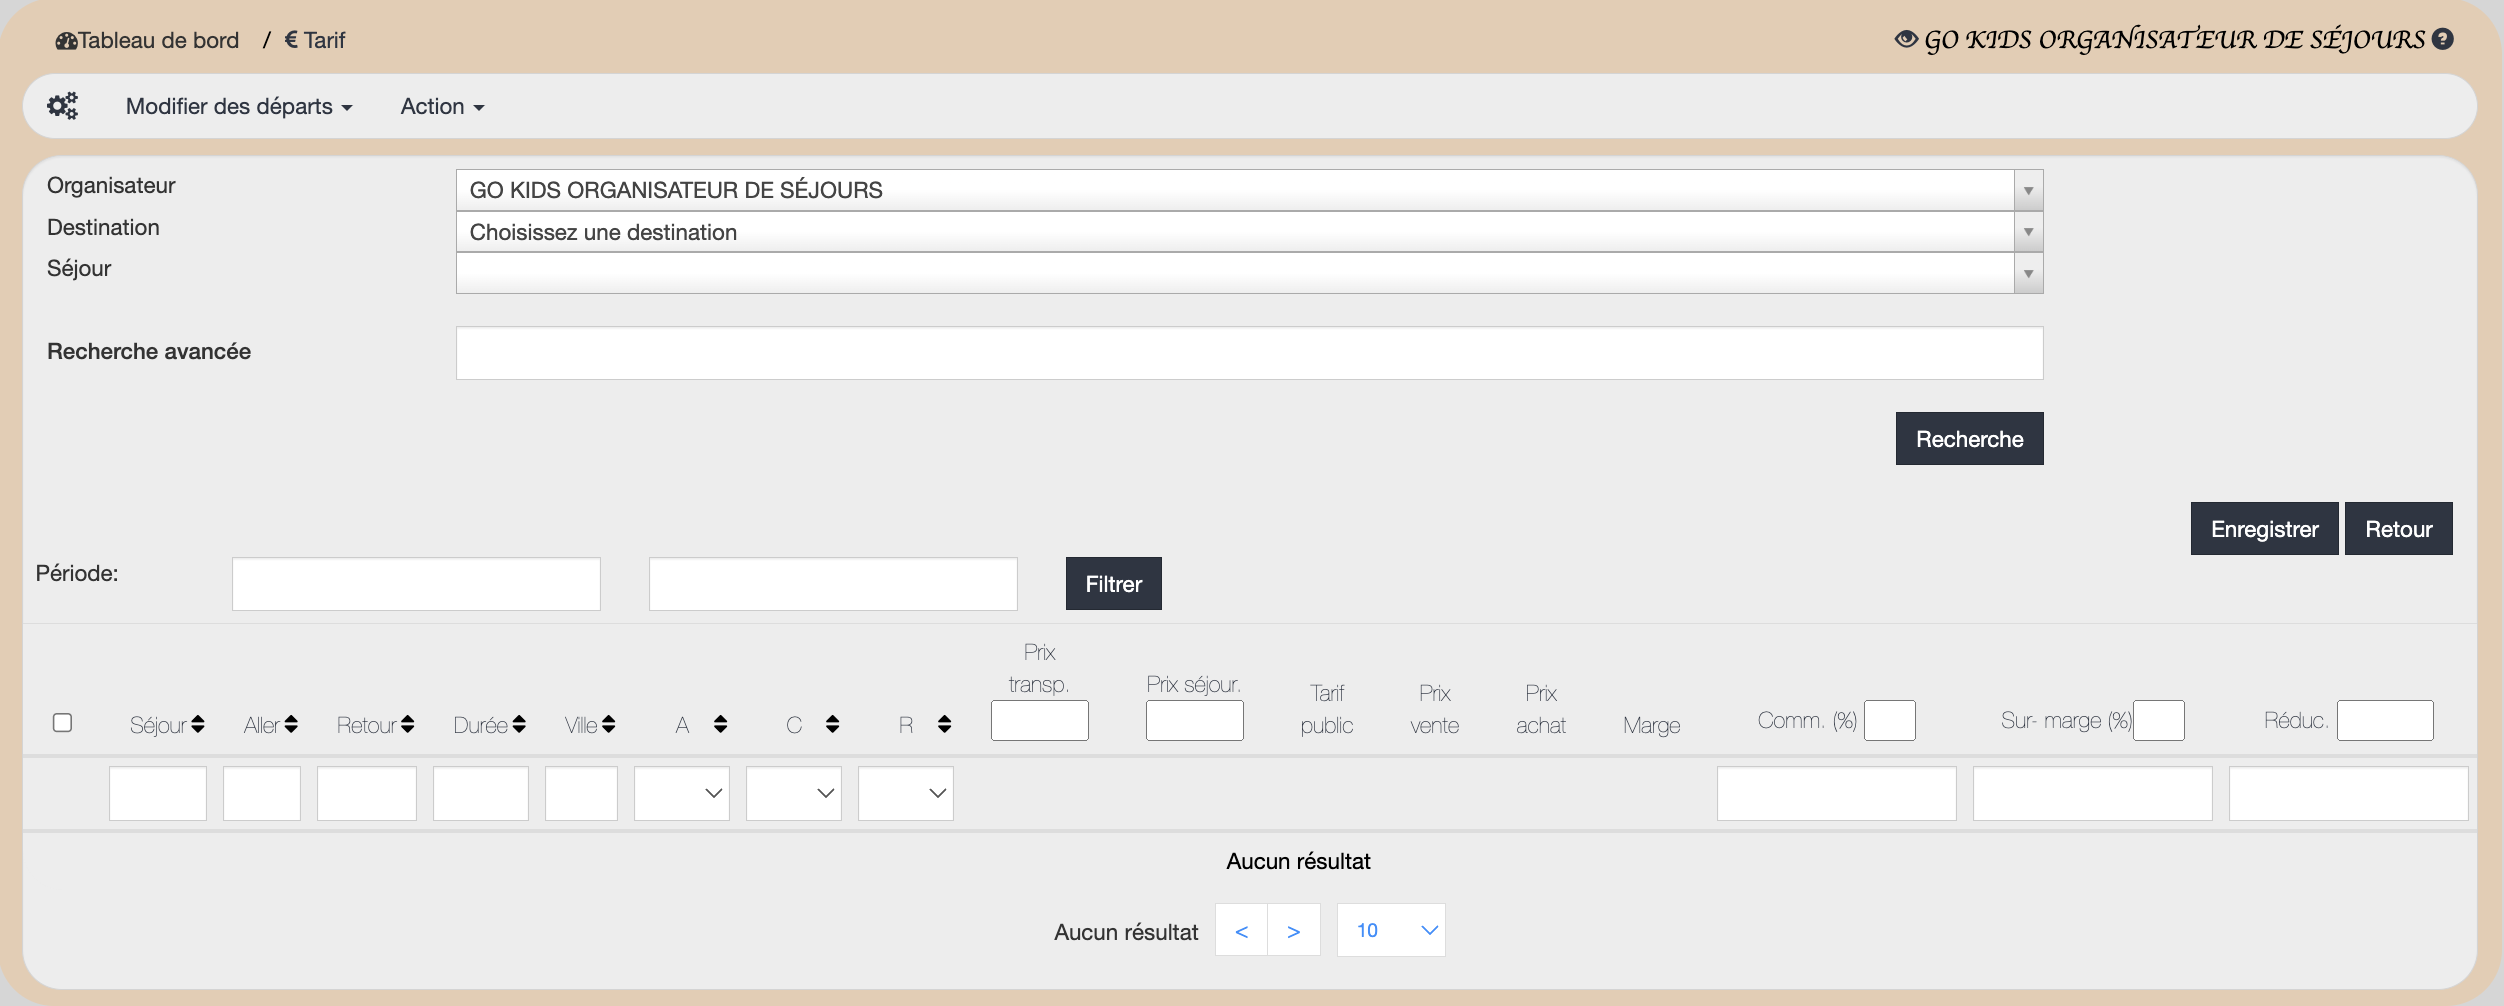Focus the Recherche avancée text field
2504x1006 pixels.
[x=1249, y=353]
